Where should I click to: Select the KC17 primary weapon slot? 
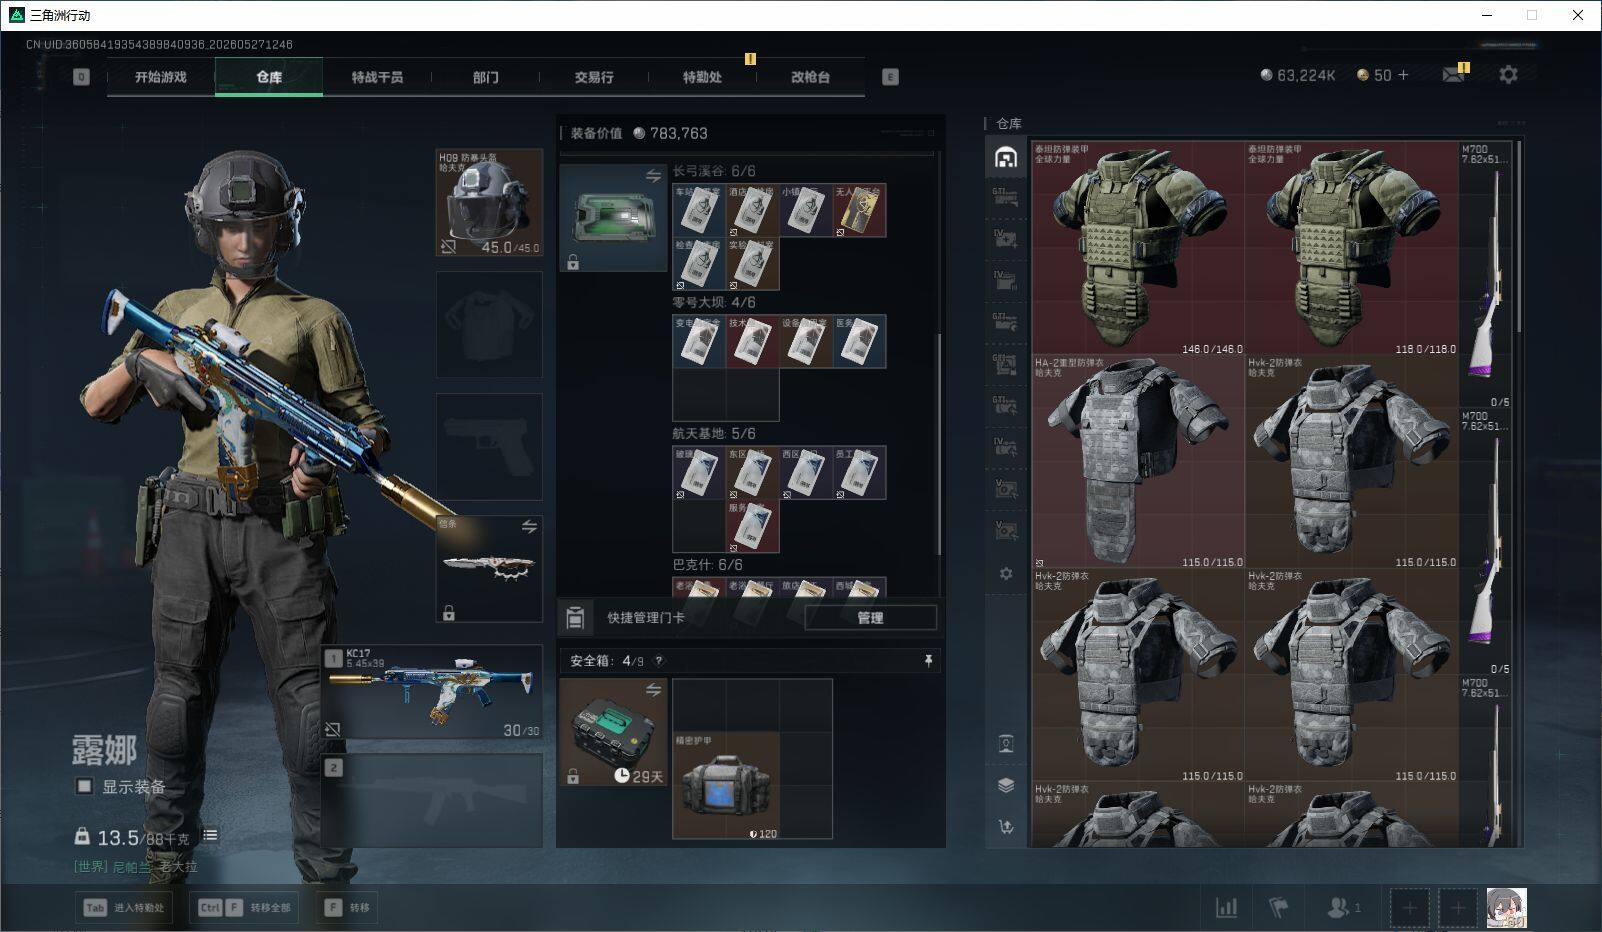[x=433, y=692]
